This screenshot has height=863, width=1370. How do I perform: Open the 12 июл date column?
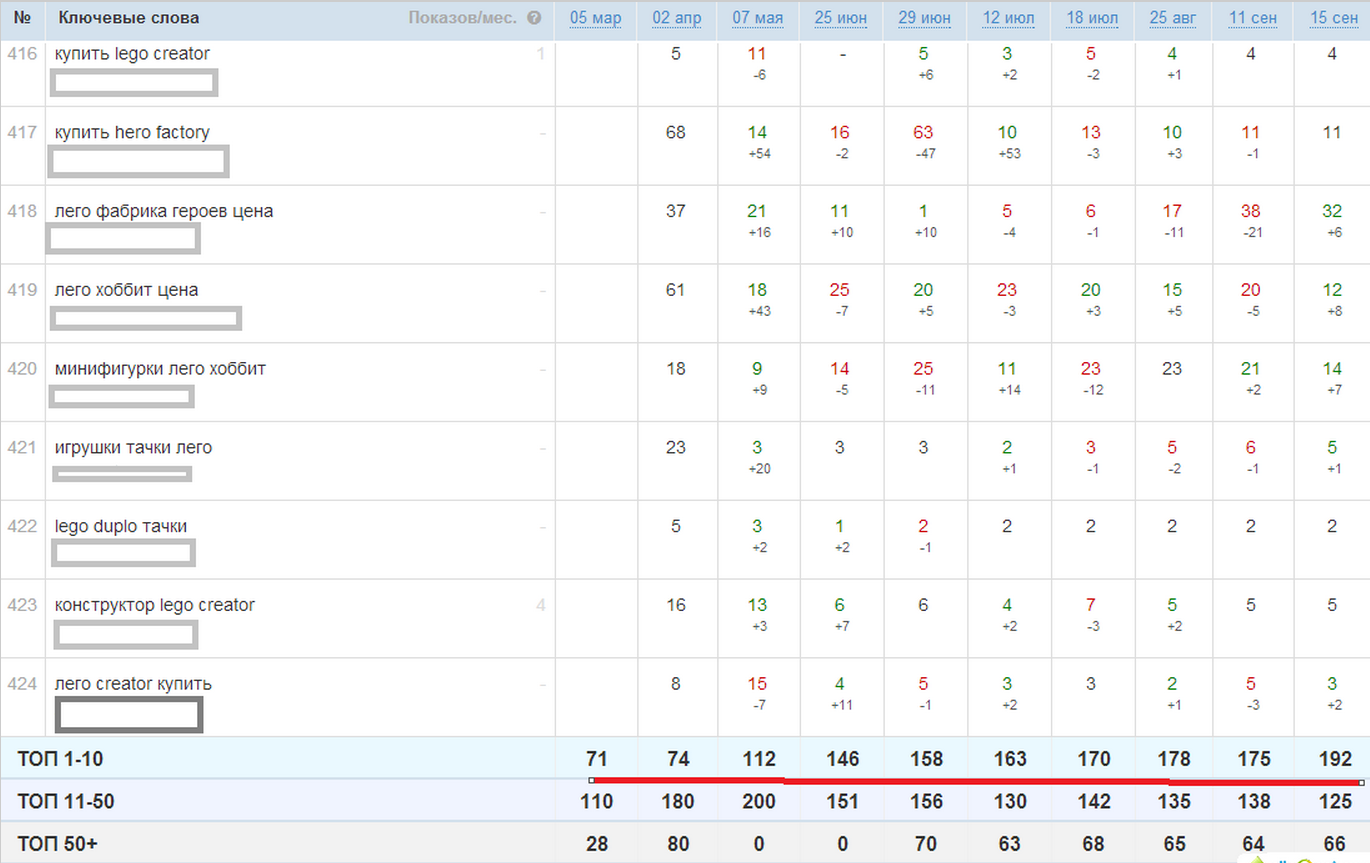(1009, 18)
